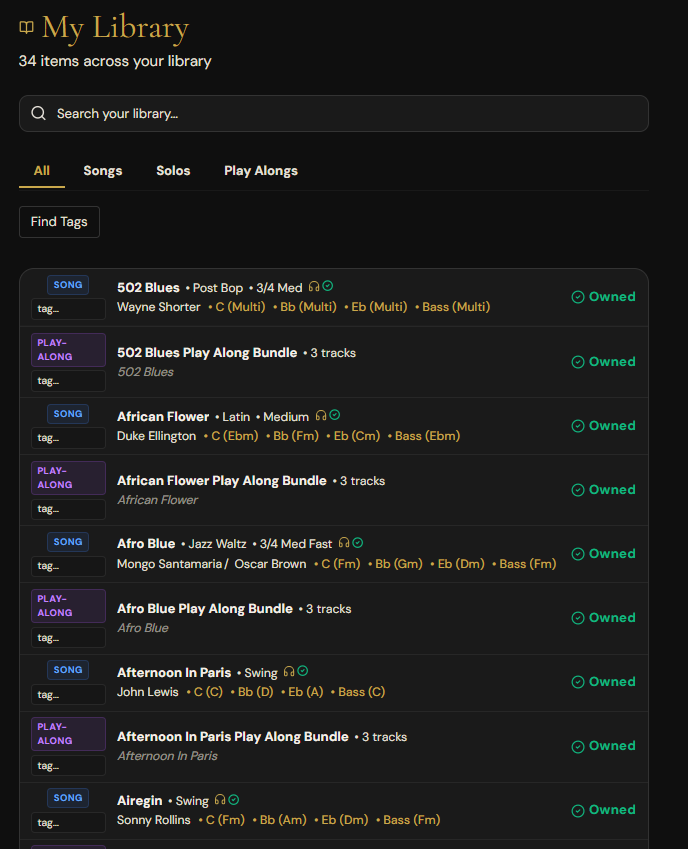Viewport: 688px width, 849px height.
Task: Click headphones icon on Afro Blue row
Action: point(344,543)
